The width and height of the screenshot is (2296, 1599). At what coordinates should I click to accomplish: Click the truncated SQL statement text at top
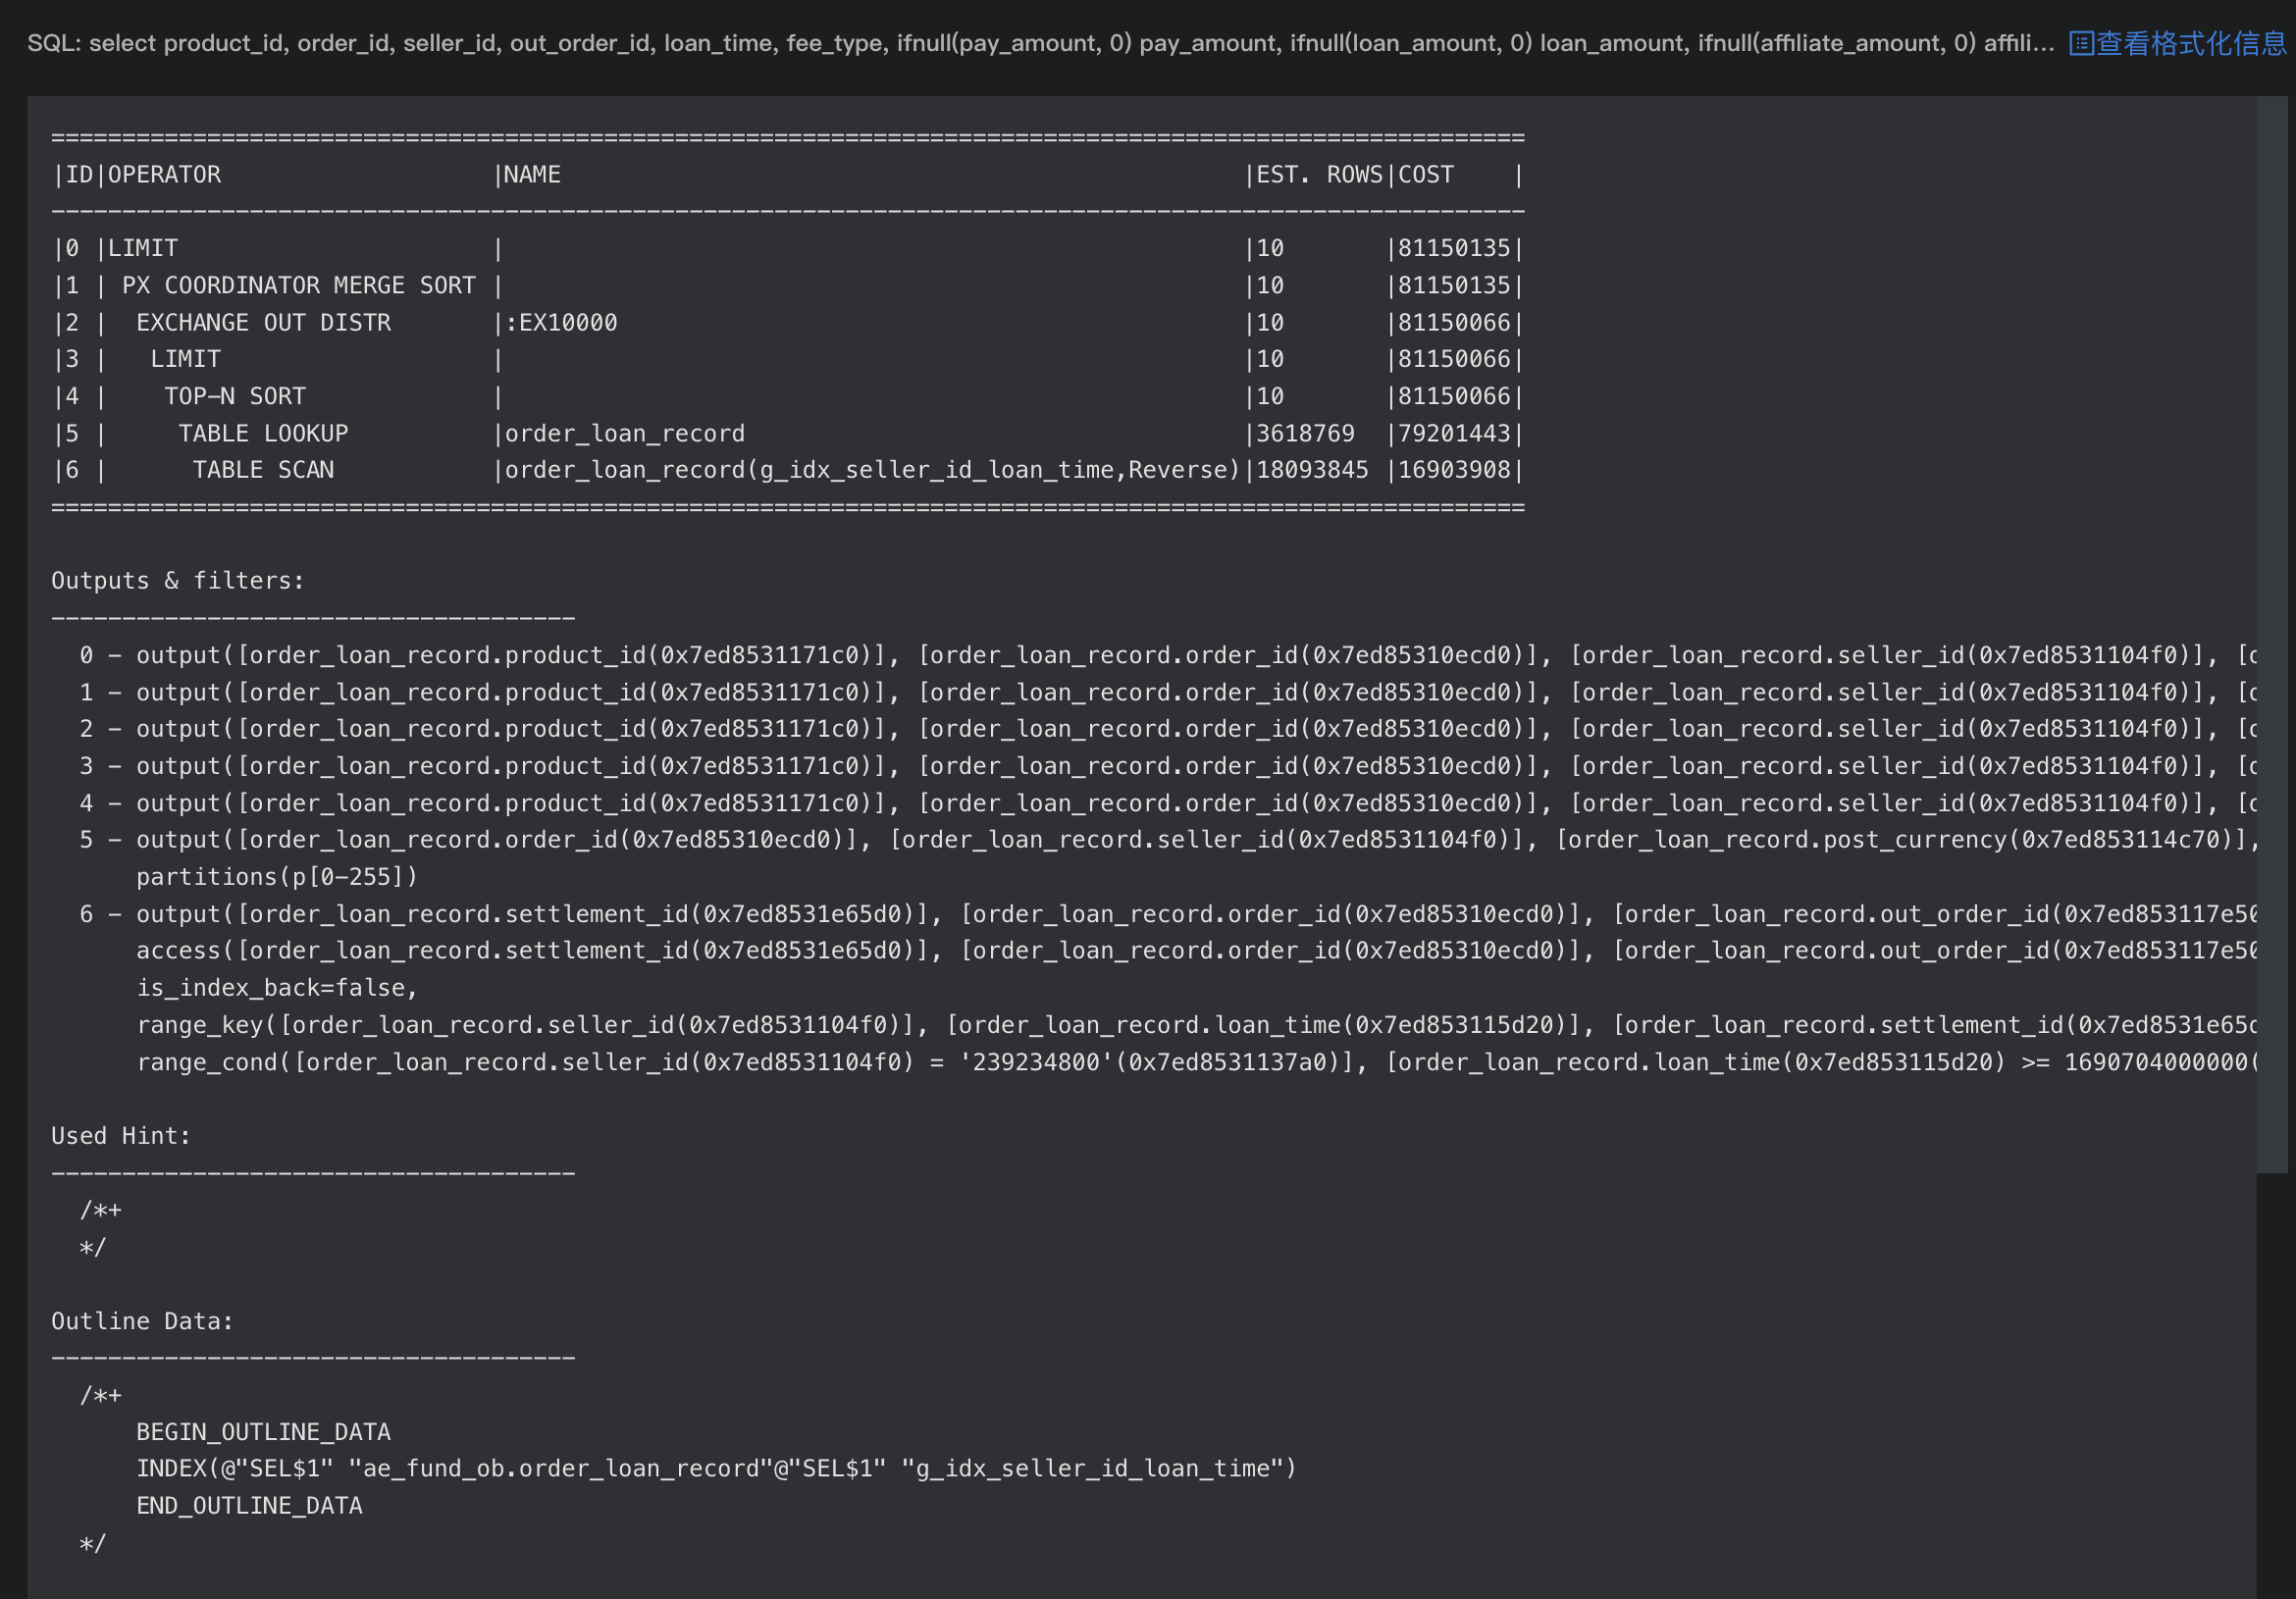(x=1040, y=44)
